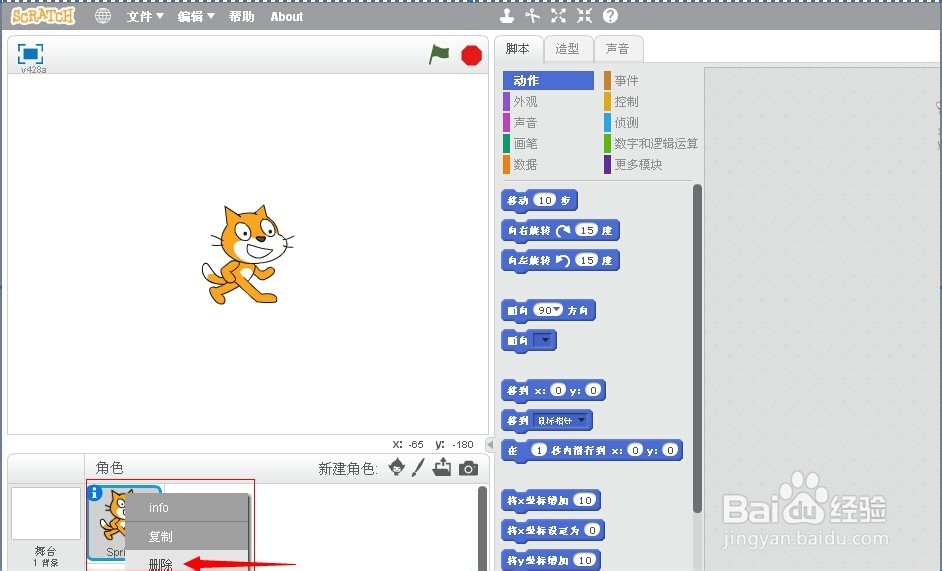The width and height of the screenshot is (942, 571).
Task: Click the green flag to start
Action: 439,55
